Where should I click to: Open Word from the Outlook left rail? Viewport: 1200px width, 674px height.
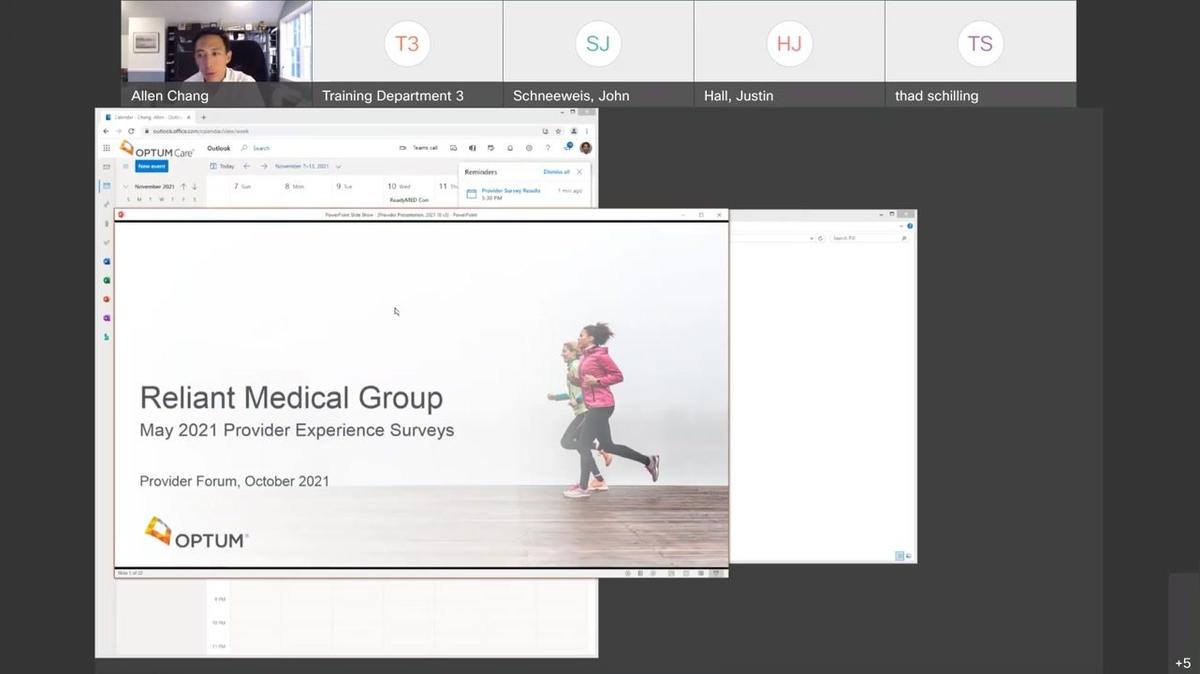tap(107, 261)
